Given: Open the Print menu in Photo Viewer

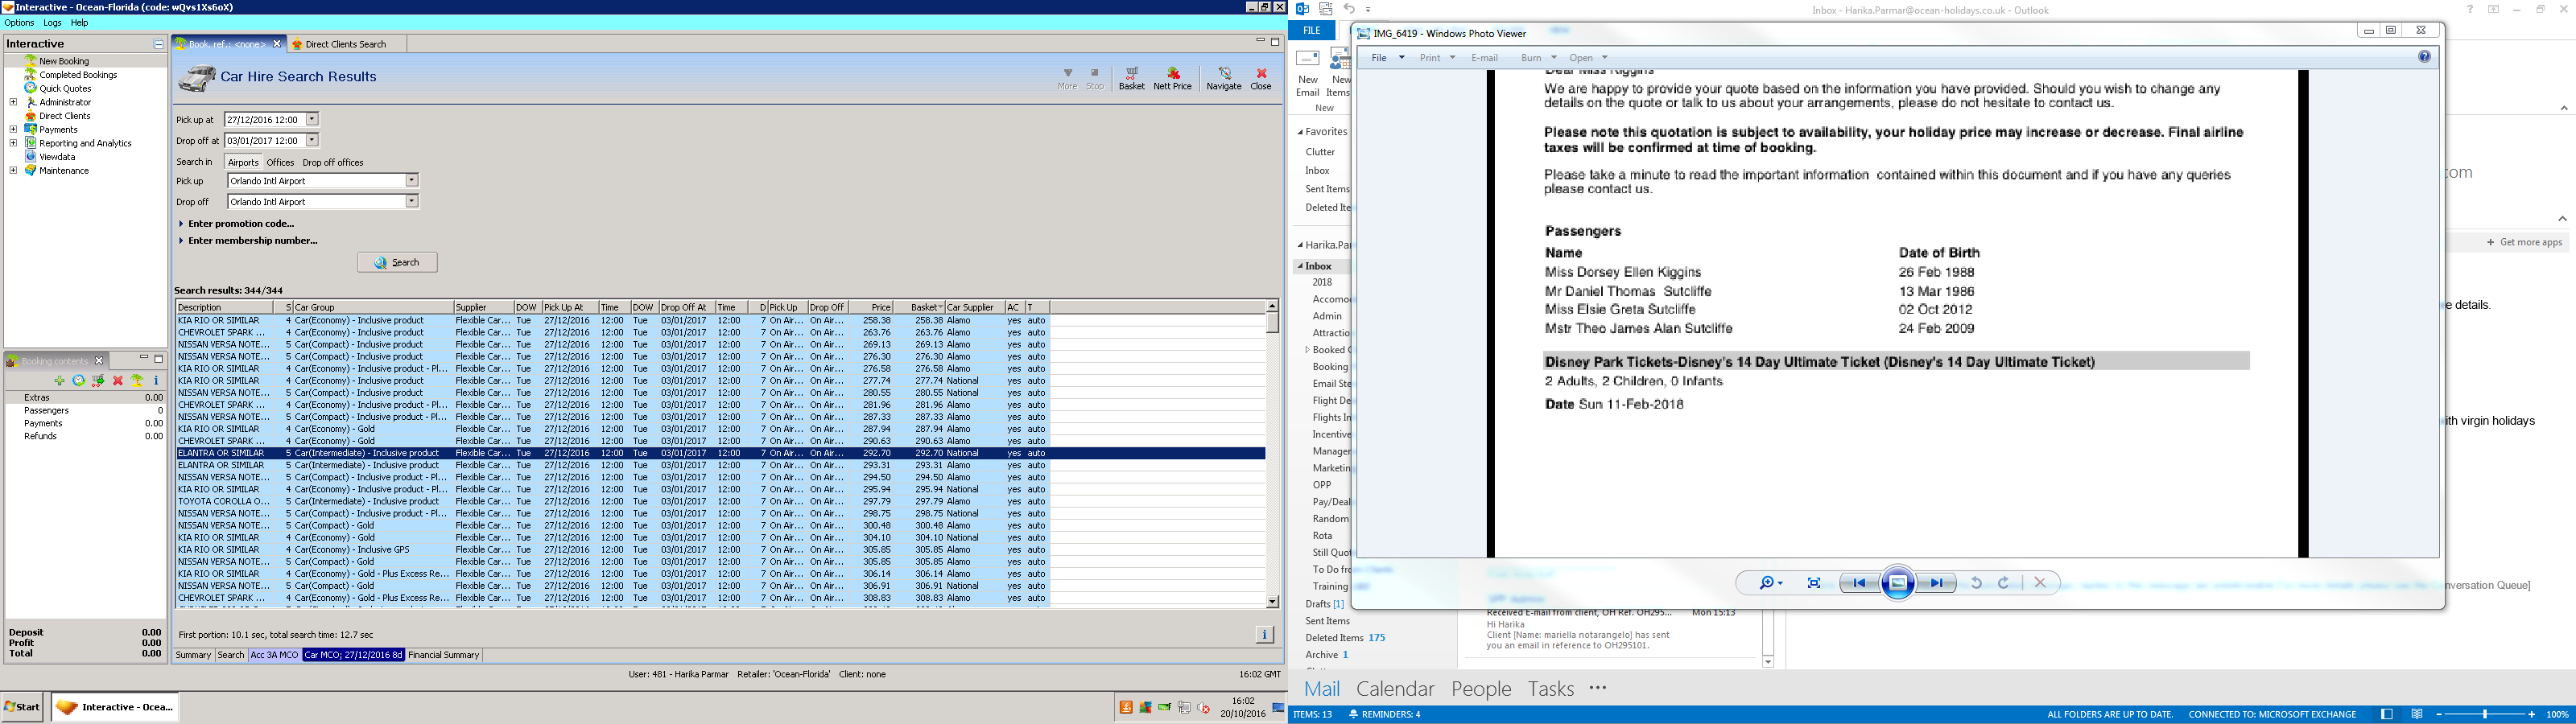Looking at the screenshot, I should pyautogui.click(x=1437, y=58).
